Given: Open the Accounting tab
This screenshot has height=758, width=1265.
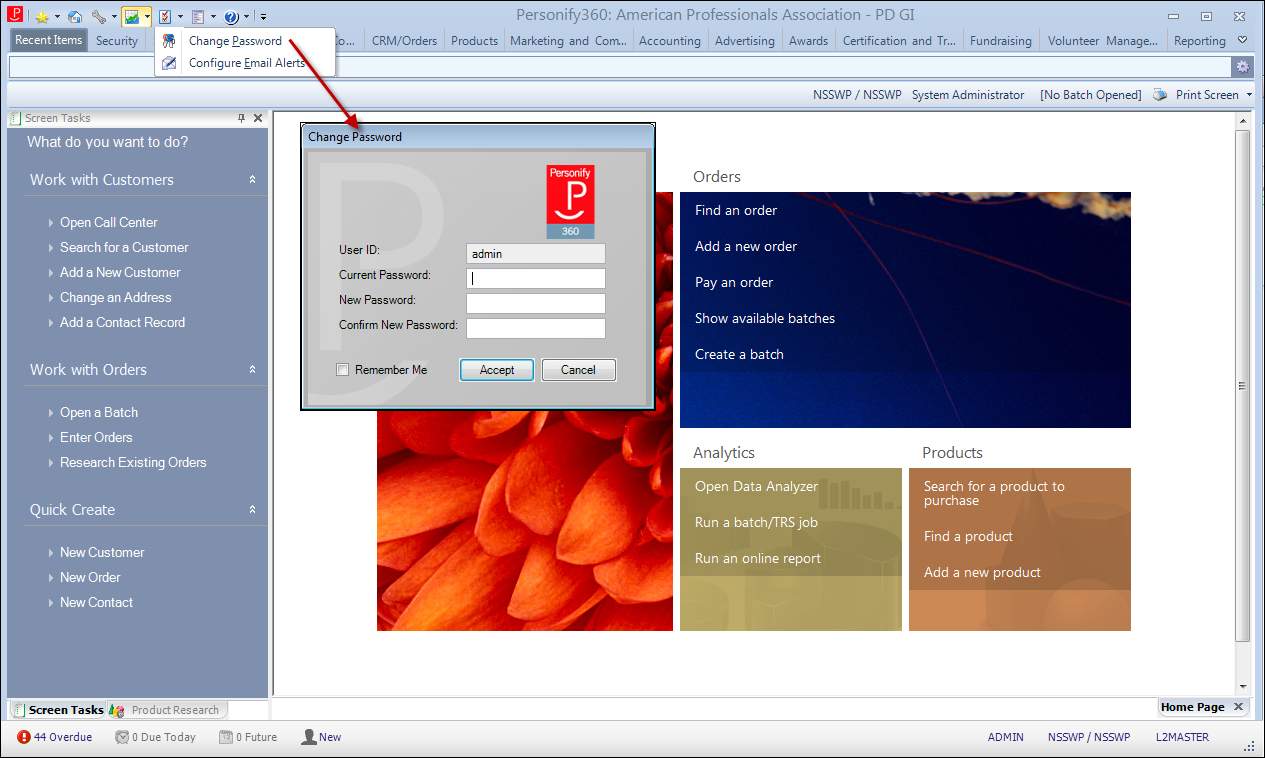Looking at the screenshot, I should [x=670, y=41].
